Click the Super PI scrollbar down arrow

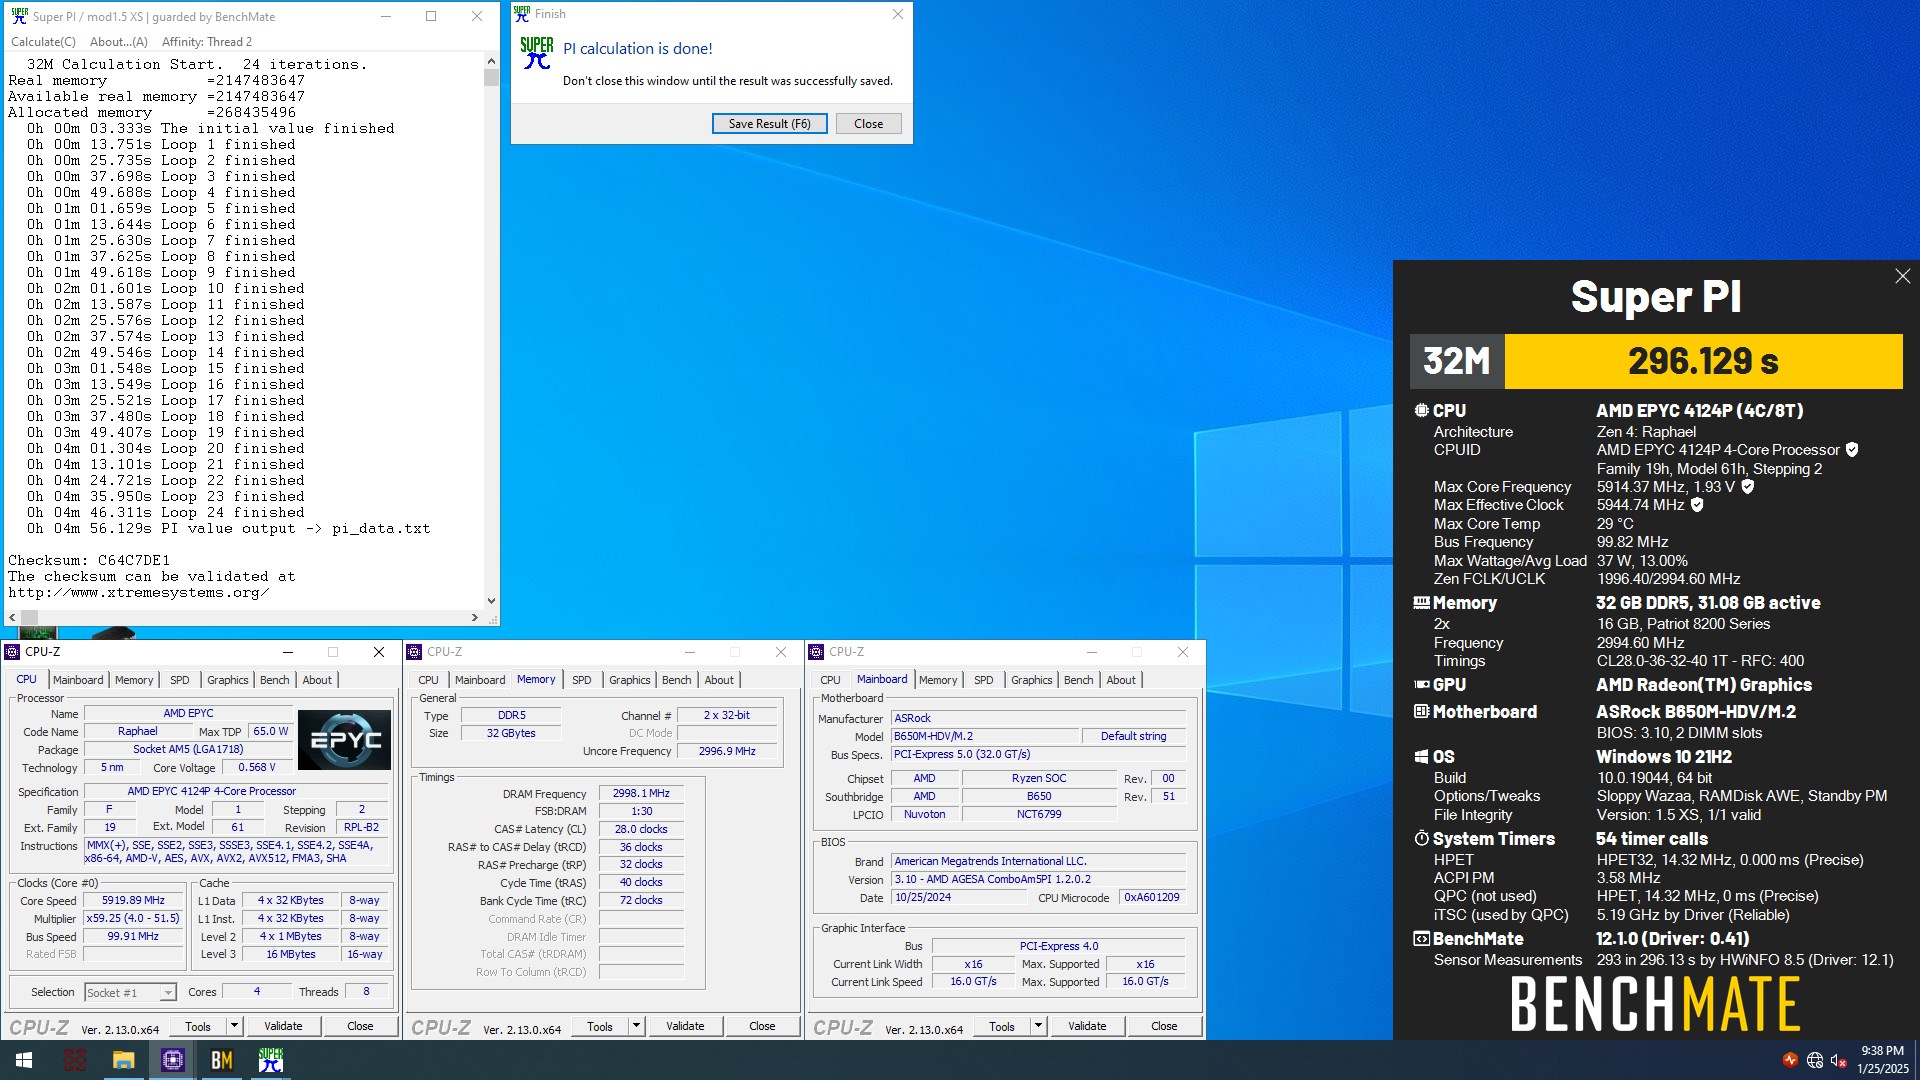point(491,601)
